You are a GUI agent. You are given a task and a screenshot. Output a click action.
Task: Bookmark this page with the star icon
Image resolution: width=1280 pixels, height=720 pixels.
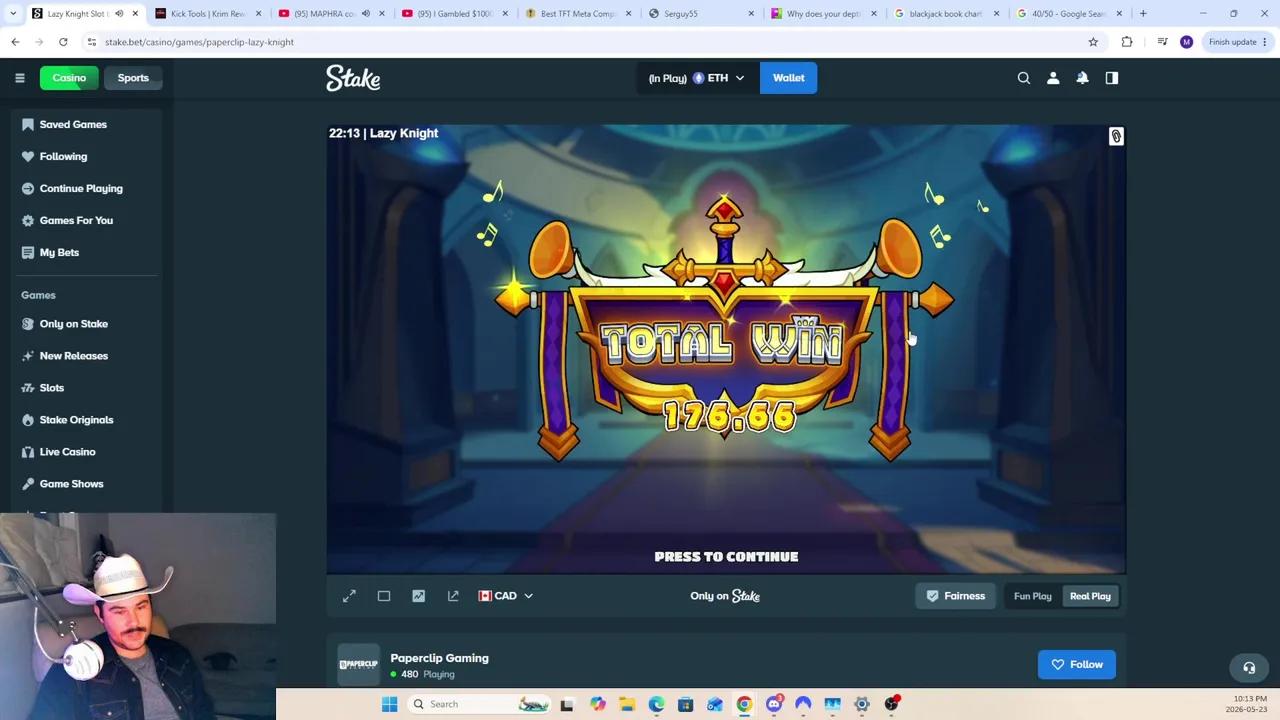click(x=1093, y=42)
